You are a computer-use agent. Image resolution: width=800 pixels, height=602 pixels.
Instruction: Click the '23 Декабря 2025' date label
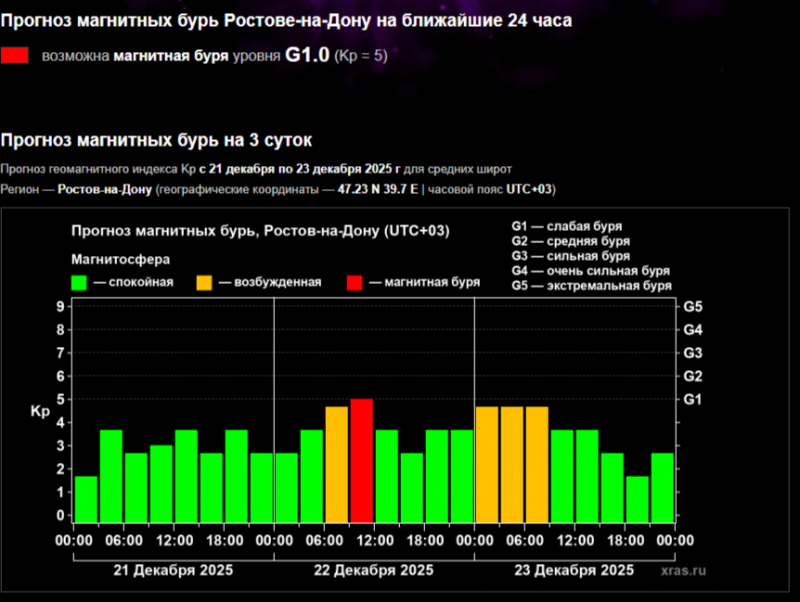click(573, 570)
